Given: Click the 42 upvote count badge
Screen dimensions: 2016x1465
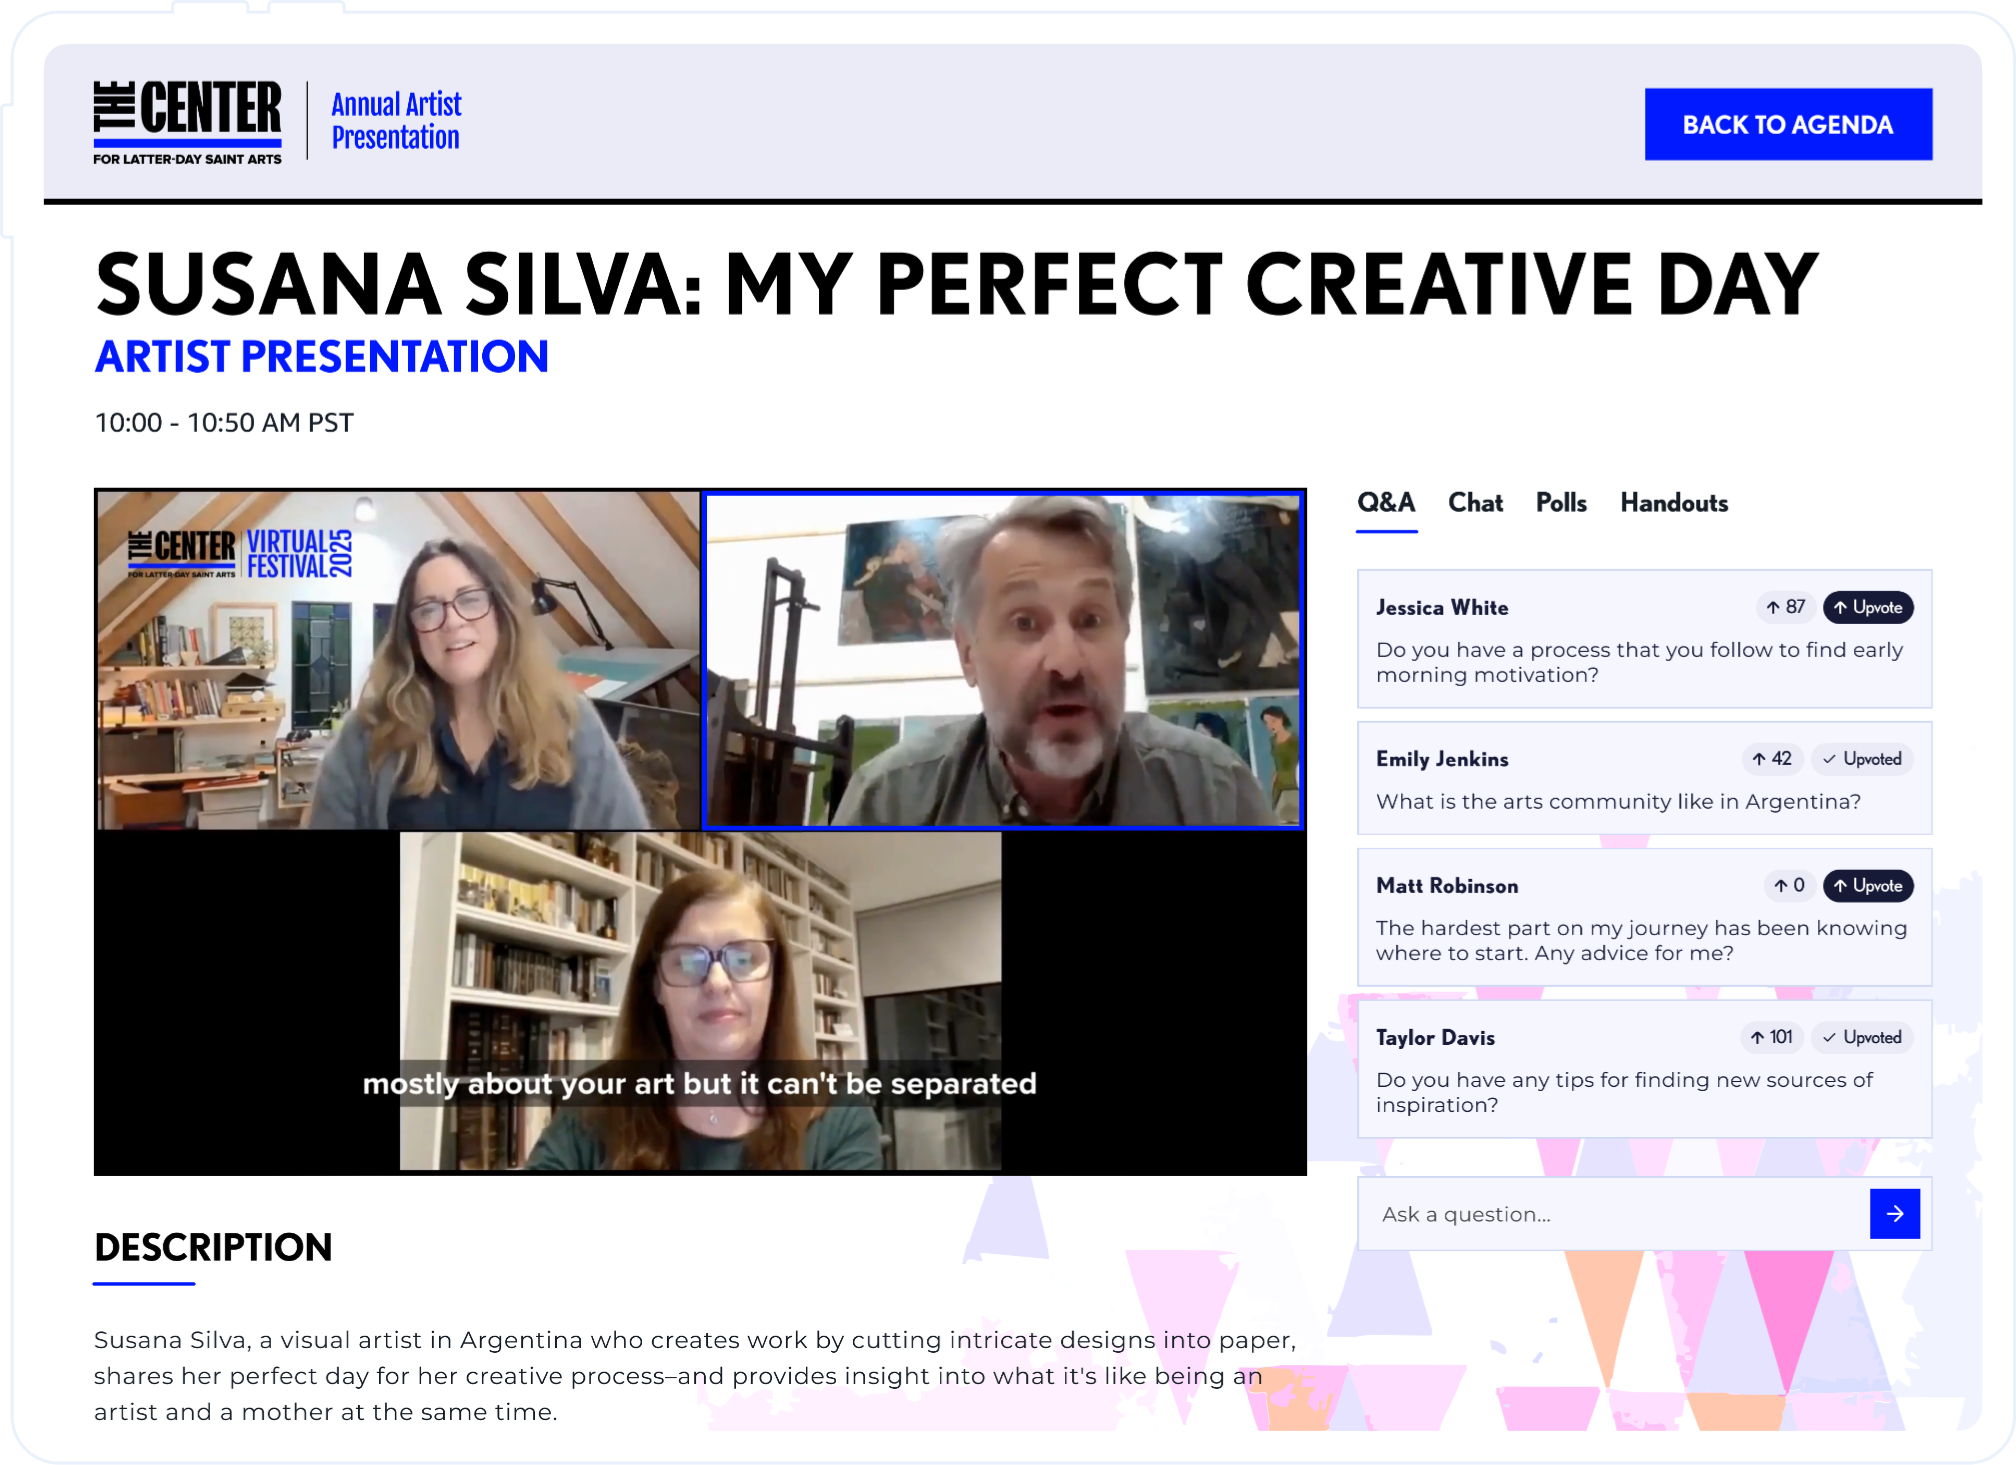Looking at the screenshot, I should pos(1772,759).
